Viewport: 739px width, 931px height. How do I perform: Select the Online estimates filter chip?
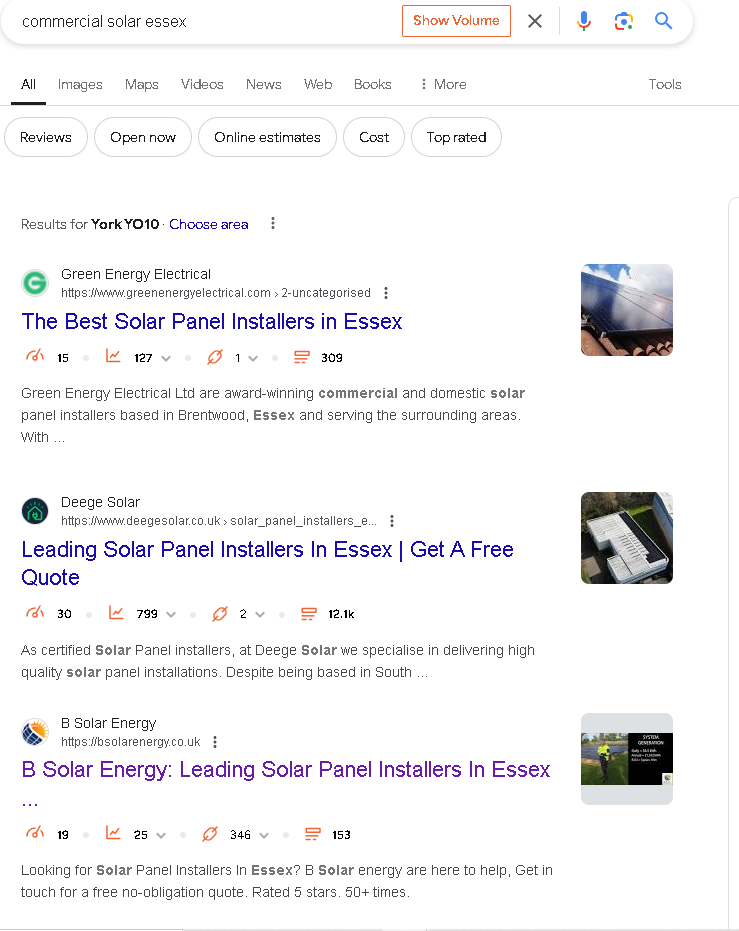(x=267, y=137)
